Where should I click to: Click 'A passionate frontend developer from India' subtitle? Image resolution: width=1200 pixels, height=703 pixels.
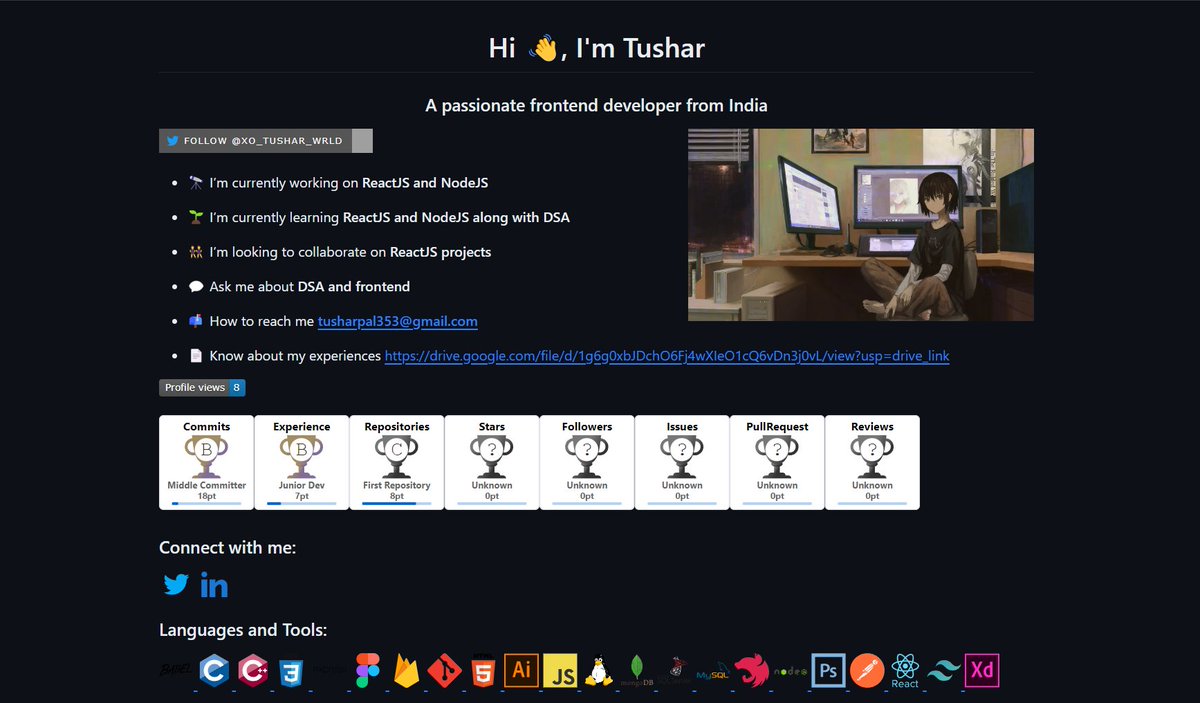coord(597,105)
